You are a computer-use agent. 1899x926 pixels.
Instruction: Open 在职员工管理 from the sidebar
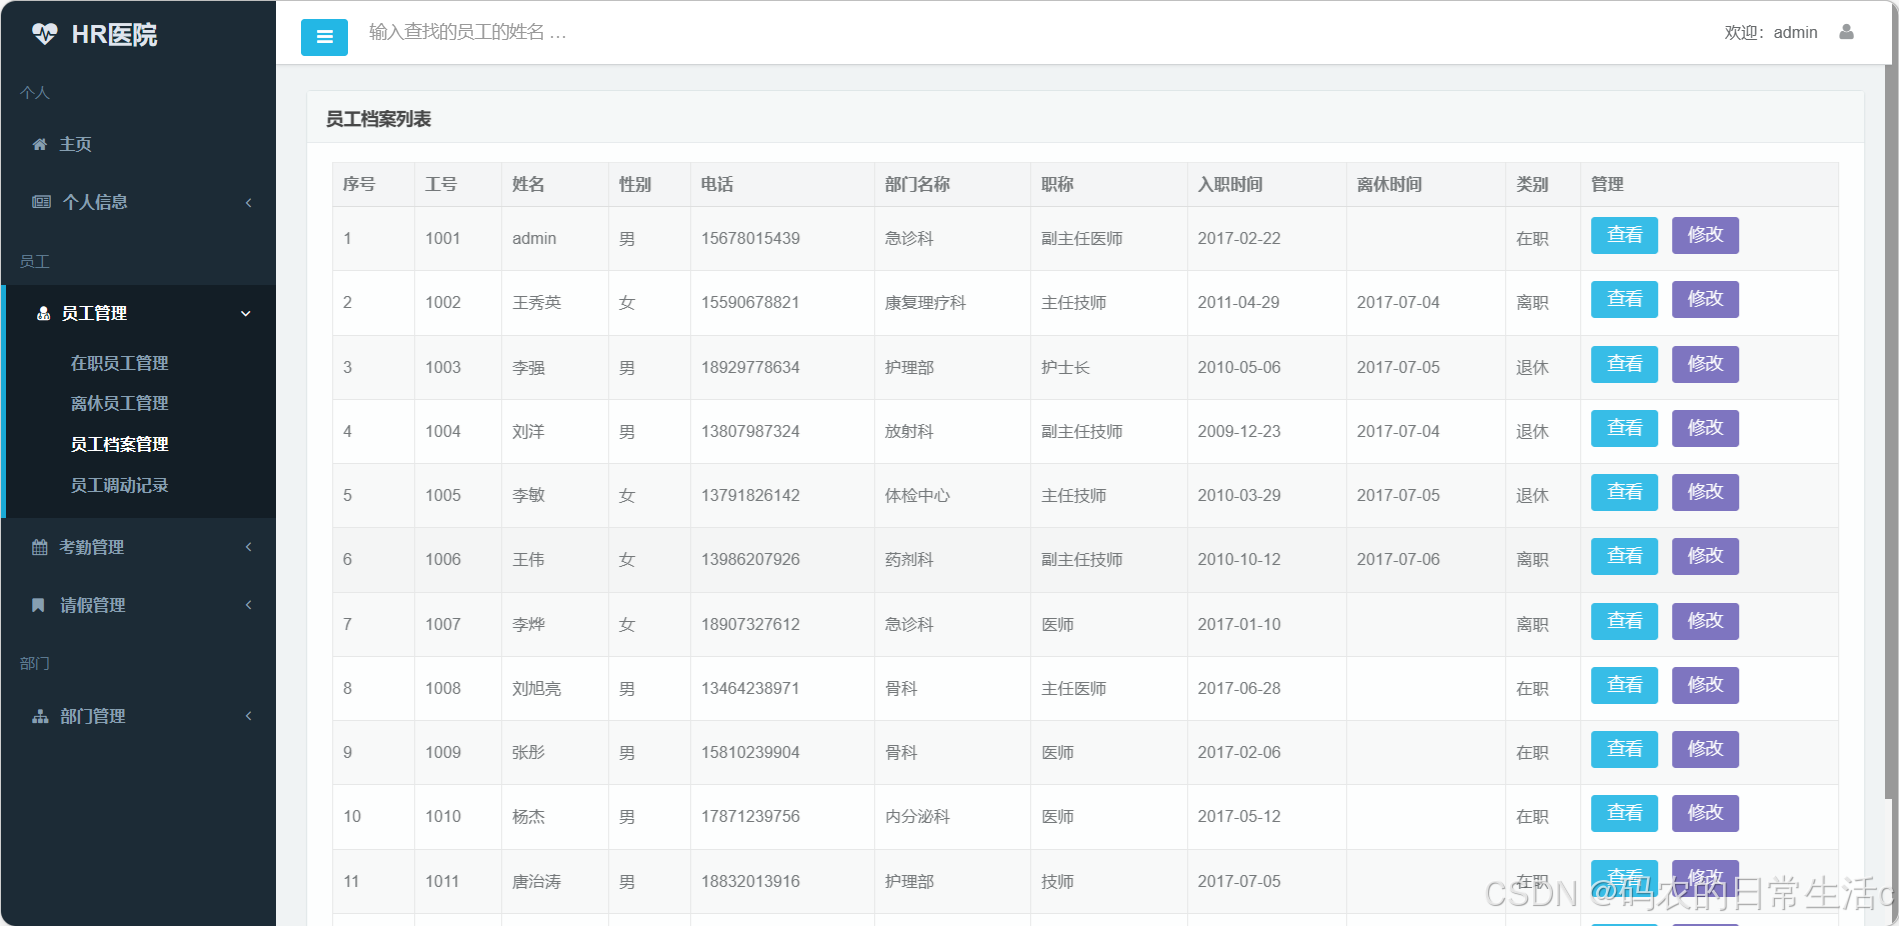pos(120,363)
